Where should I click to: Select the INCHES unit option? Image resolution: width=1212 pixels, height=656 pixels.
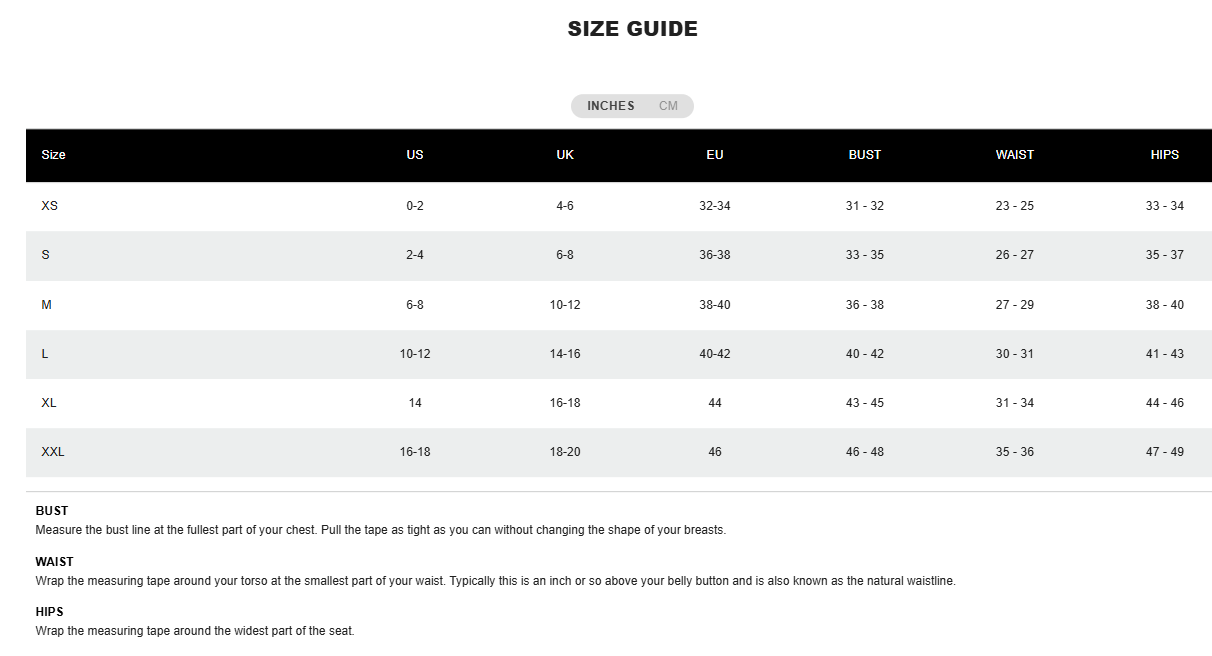(x=610, y=106)
